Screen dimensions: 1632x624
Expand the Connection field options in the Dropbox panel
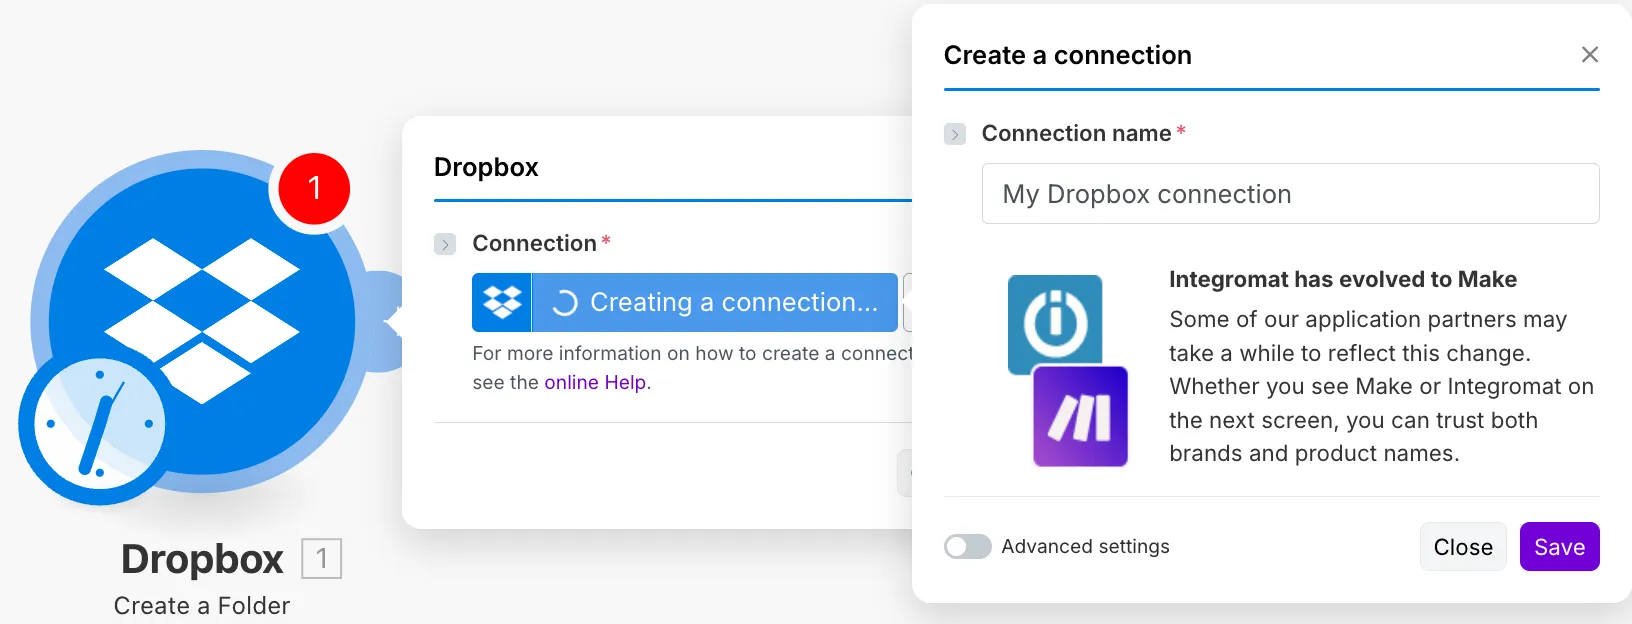(x=445, y=244)
